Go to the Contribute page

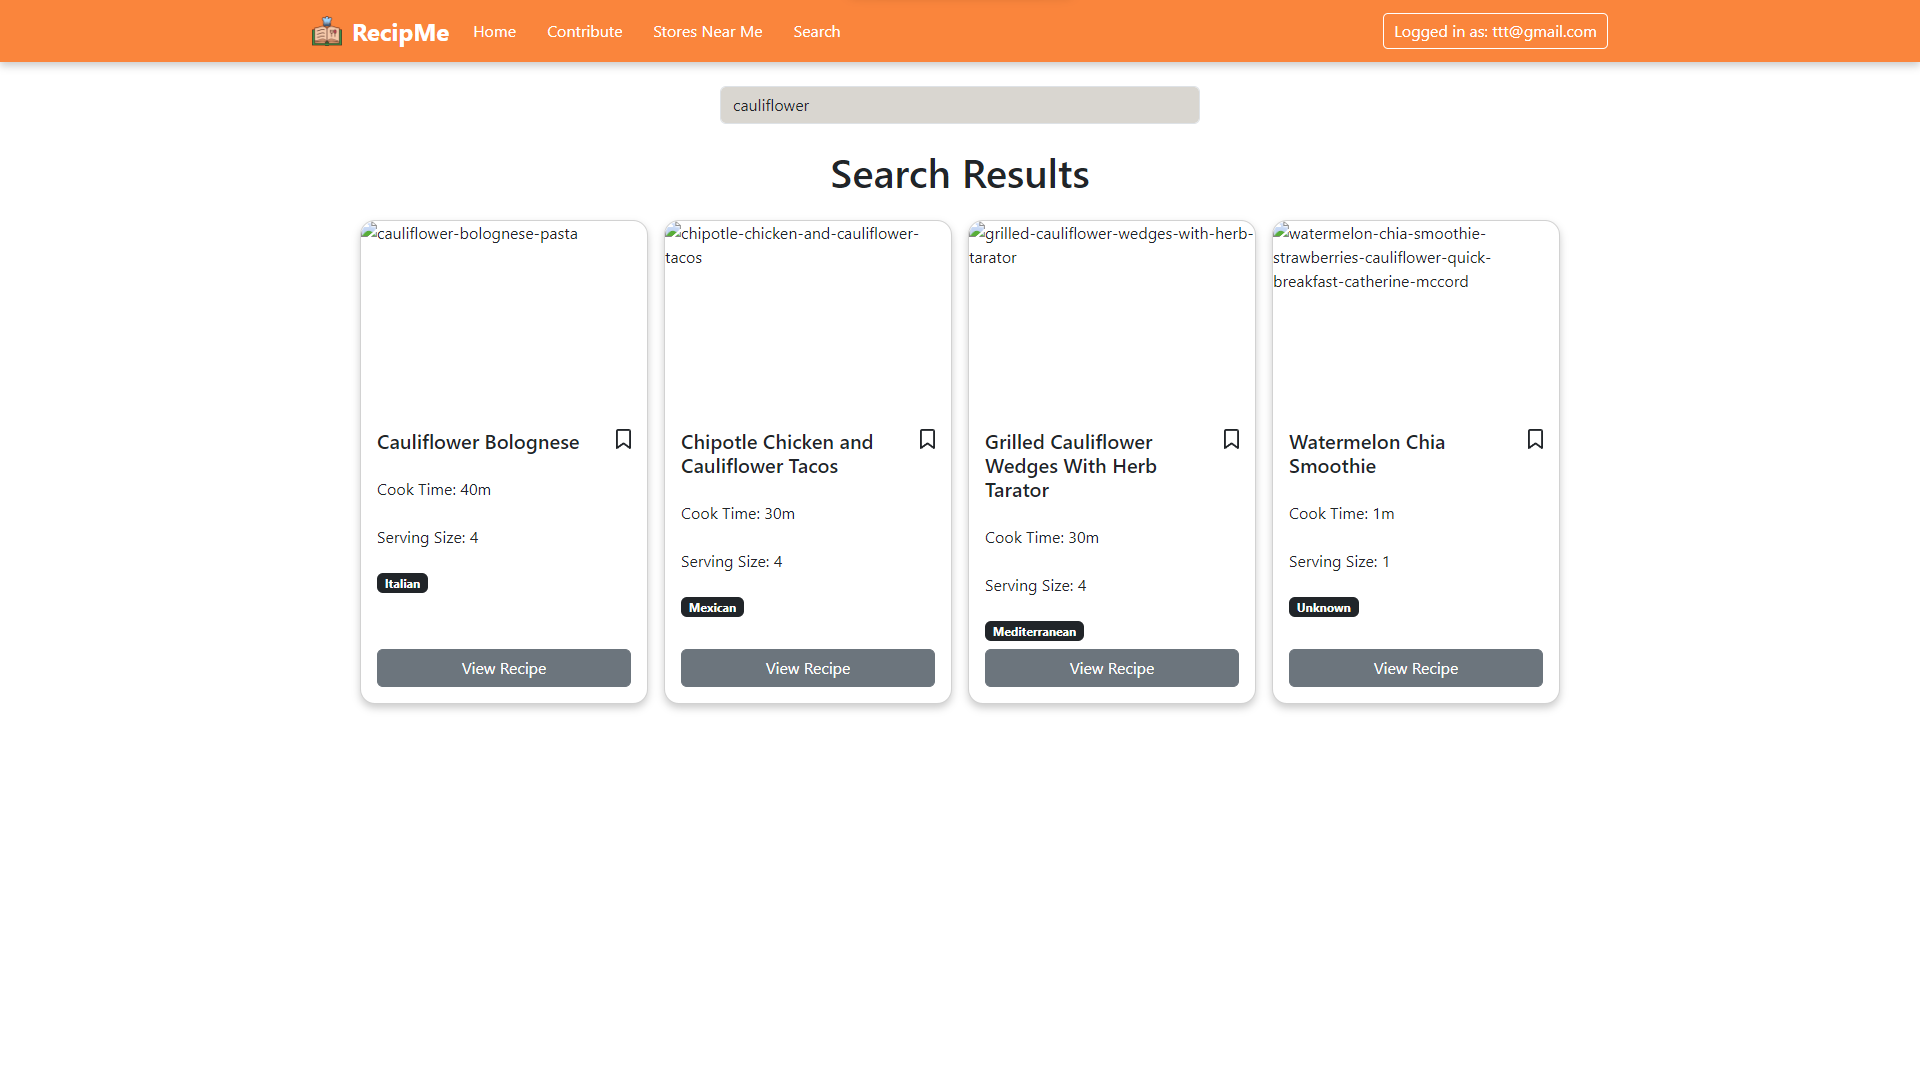pos(584,32)
